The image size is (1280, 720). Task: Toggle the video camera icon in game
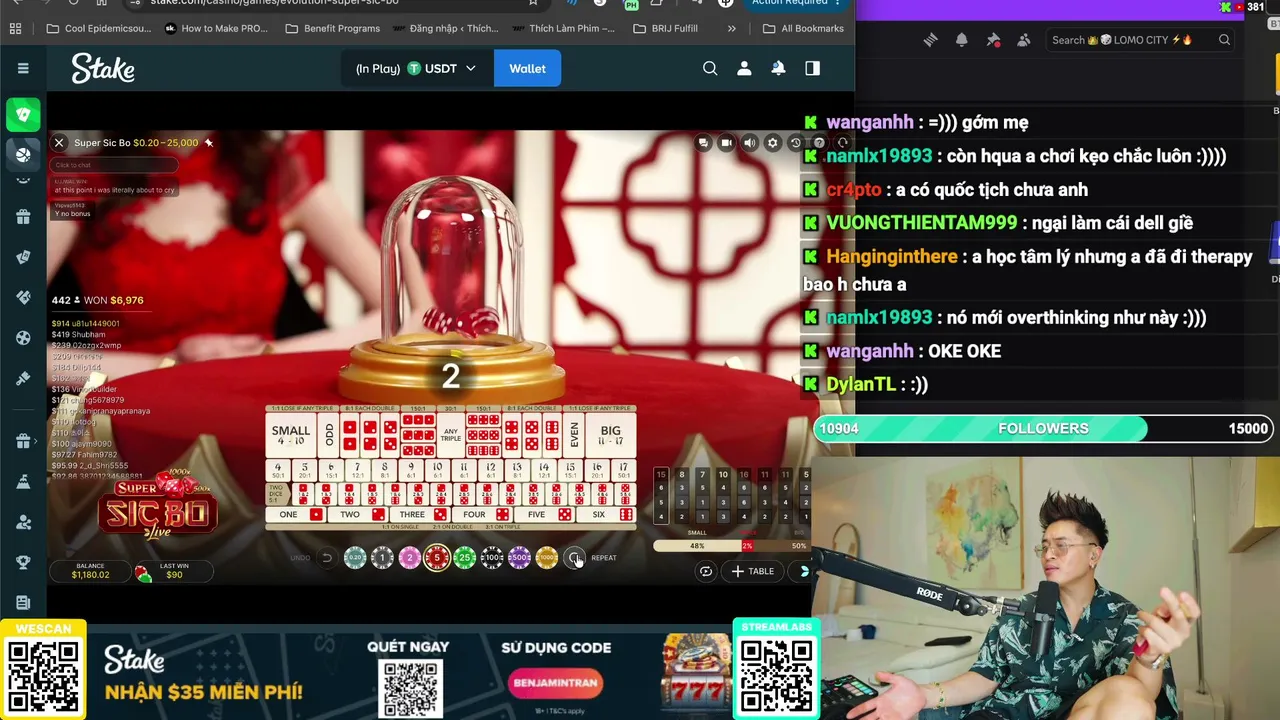coord(727,143)
